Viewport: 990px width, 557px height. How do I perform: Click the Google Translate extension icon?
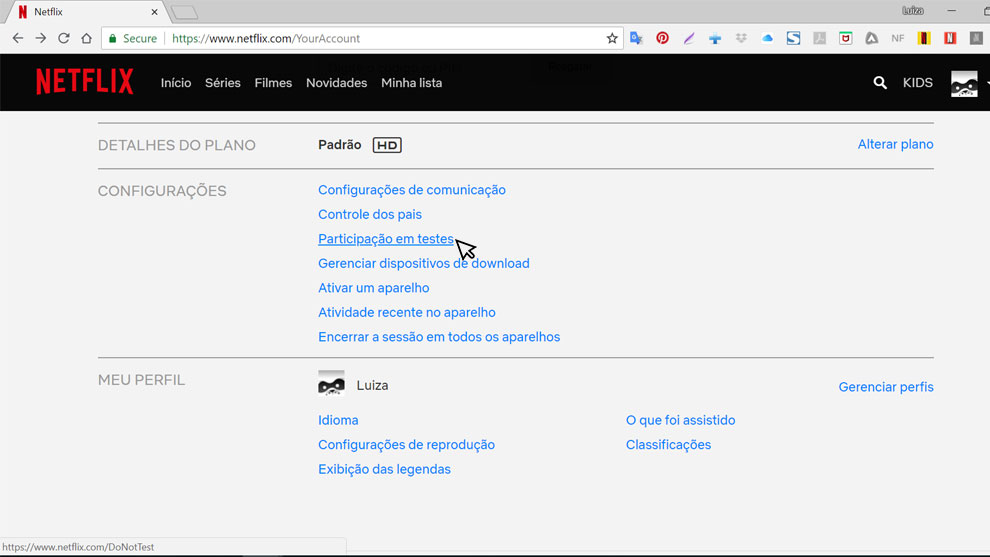(x=636, y=39)
